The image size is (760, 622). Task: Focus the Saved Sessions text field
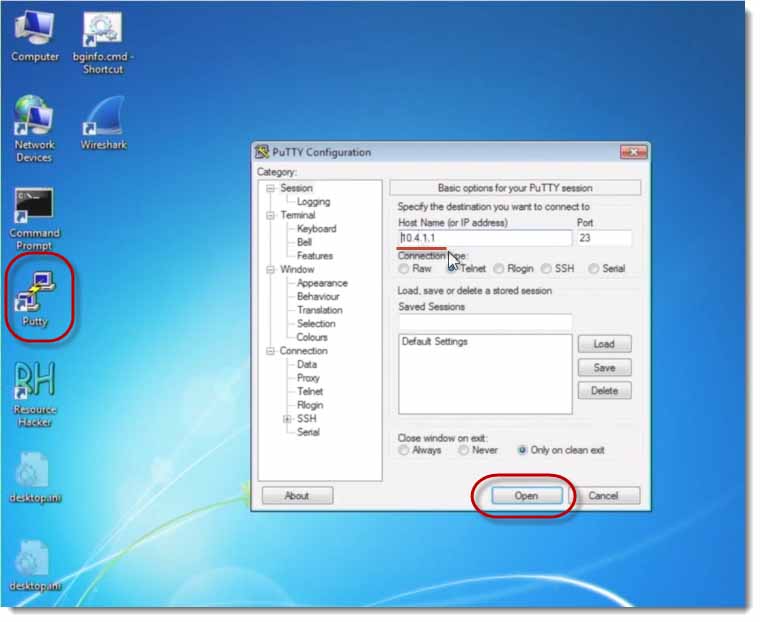point(485,321)
